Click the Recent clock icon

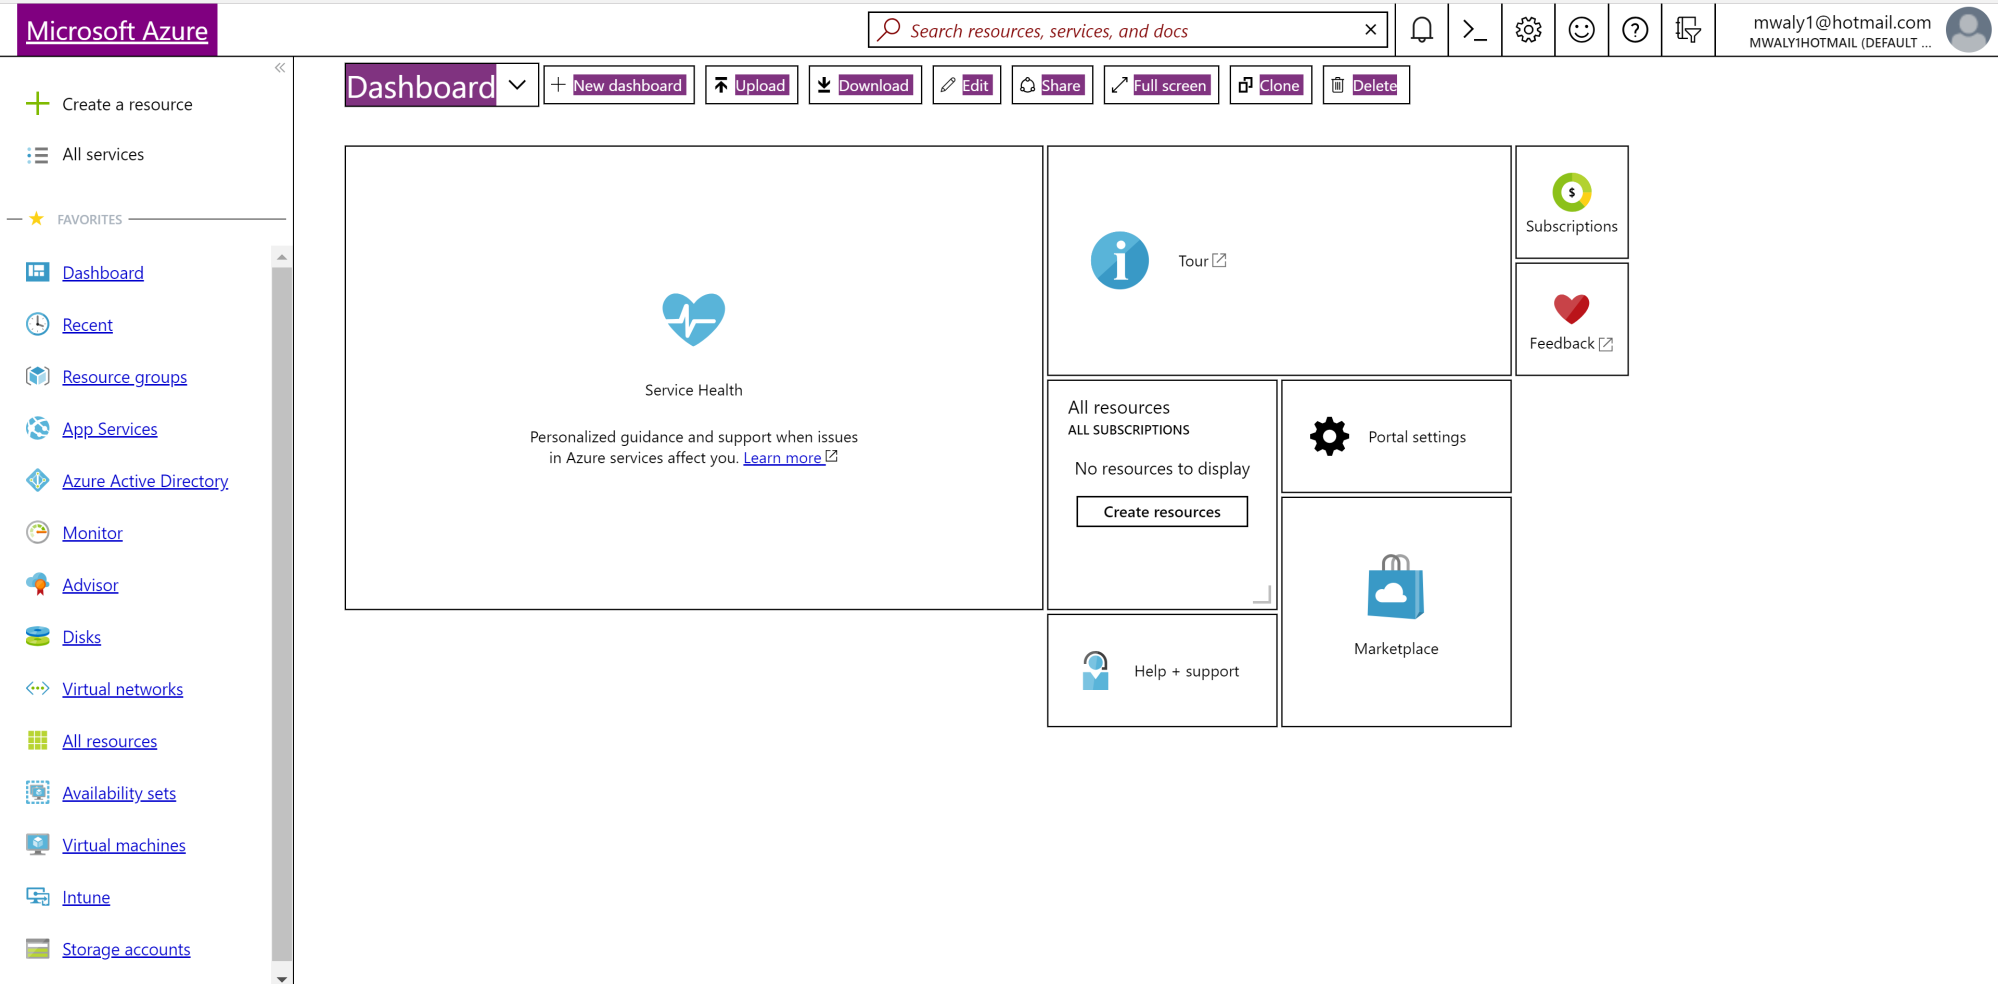pos(37,324)
